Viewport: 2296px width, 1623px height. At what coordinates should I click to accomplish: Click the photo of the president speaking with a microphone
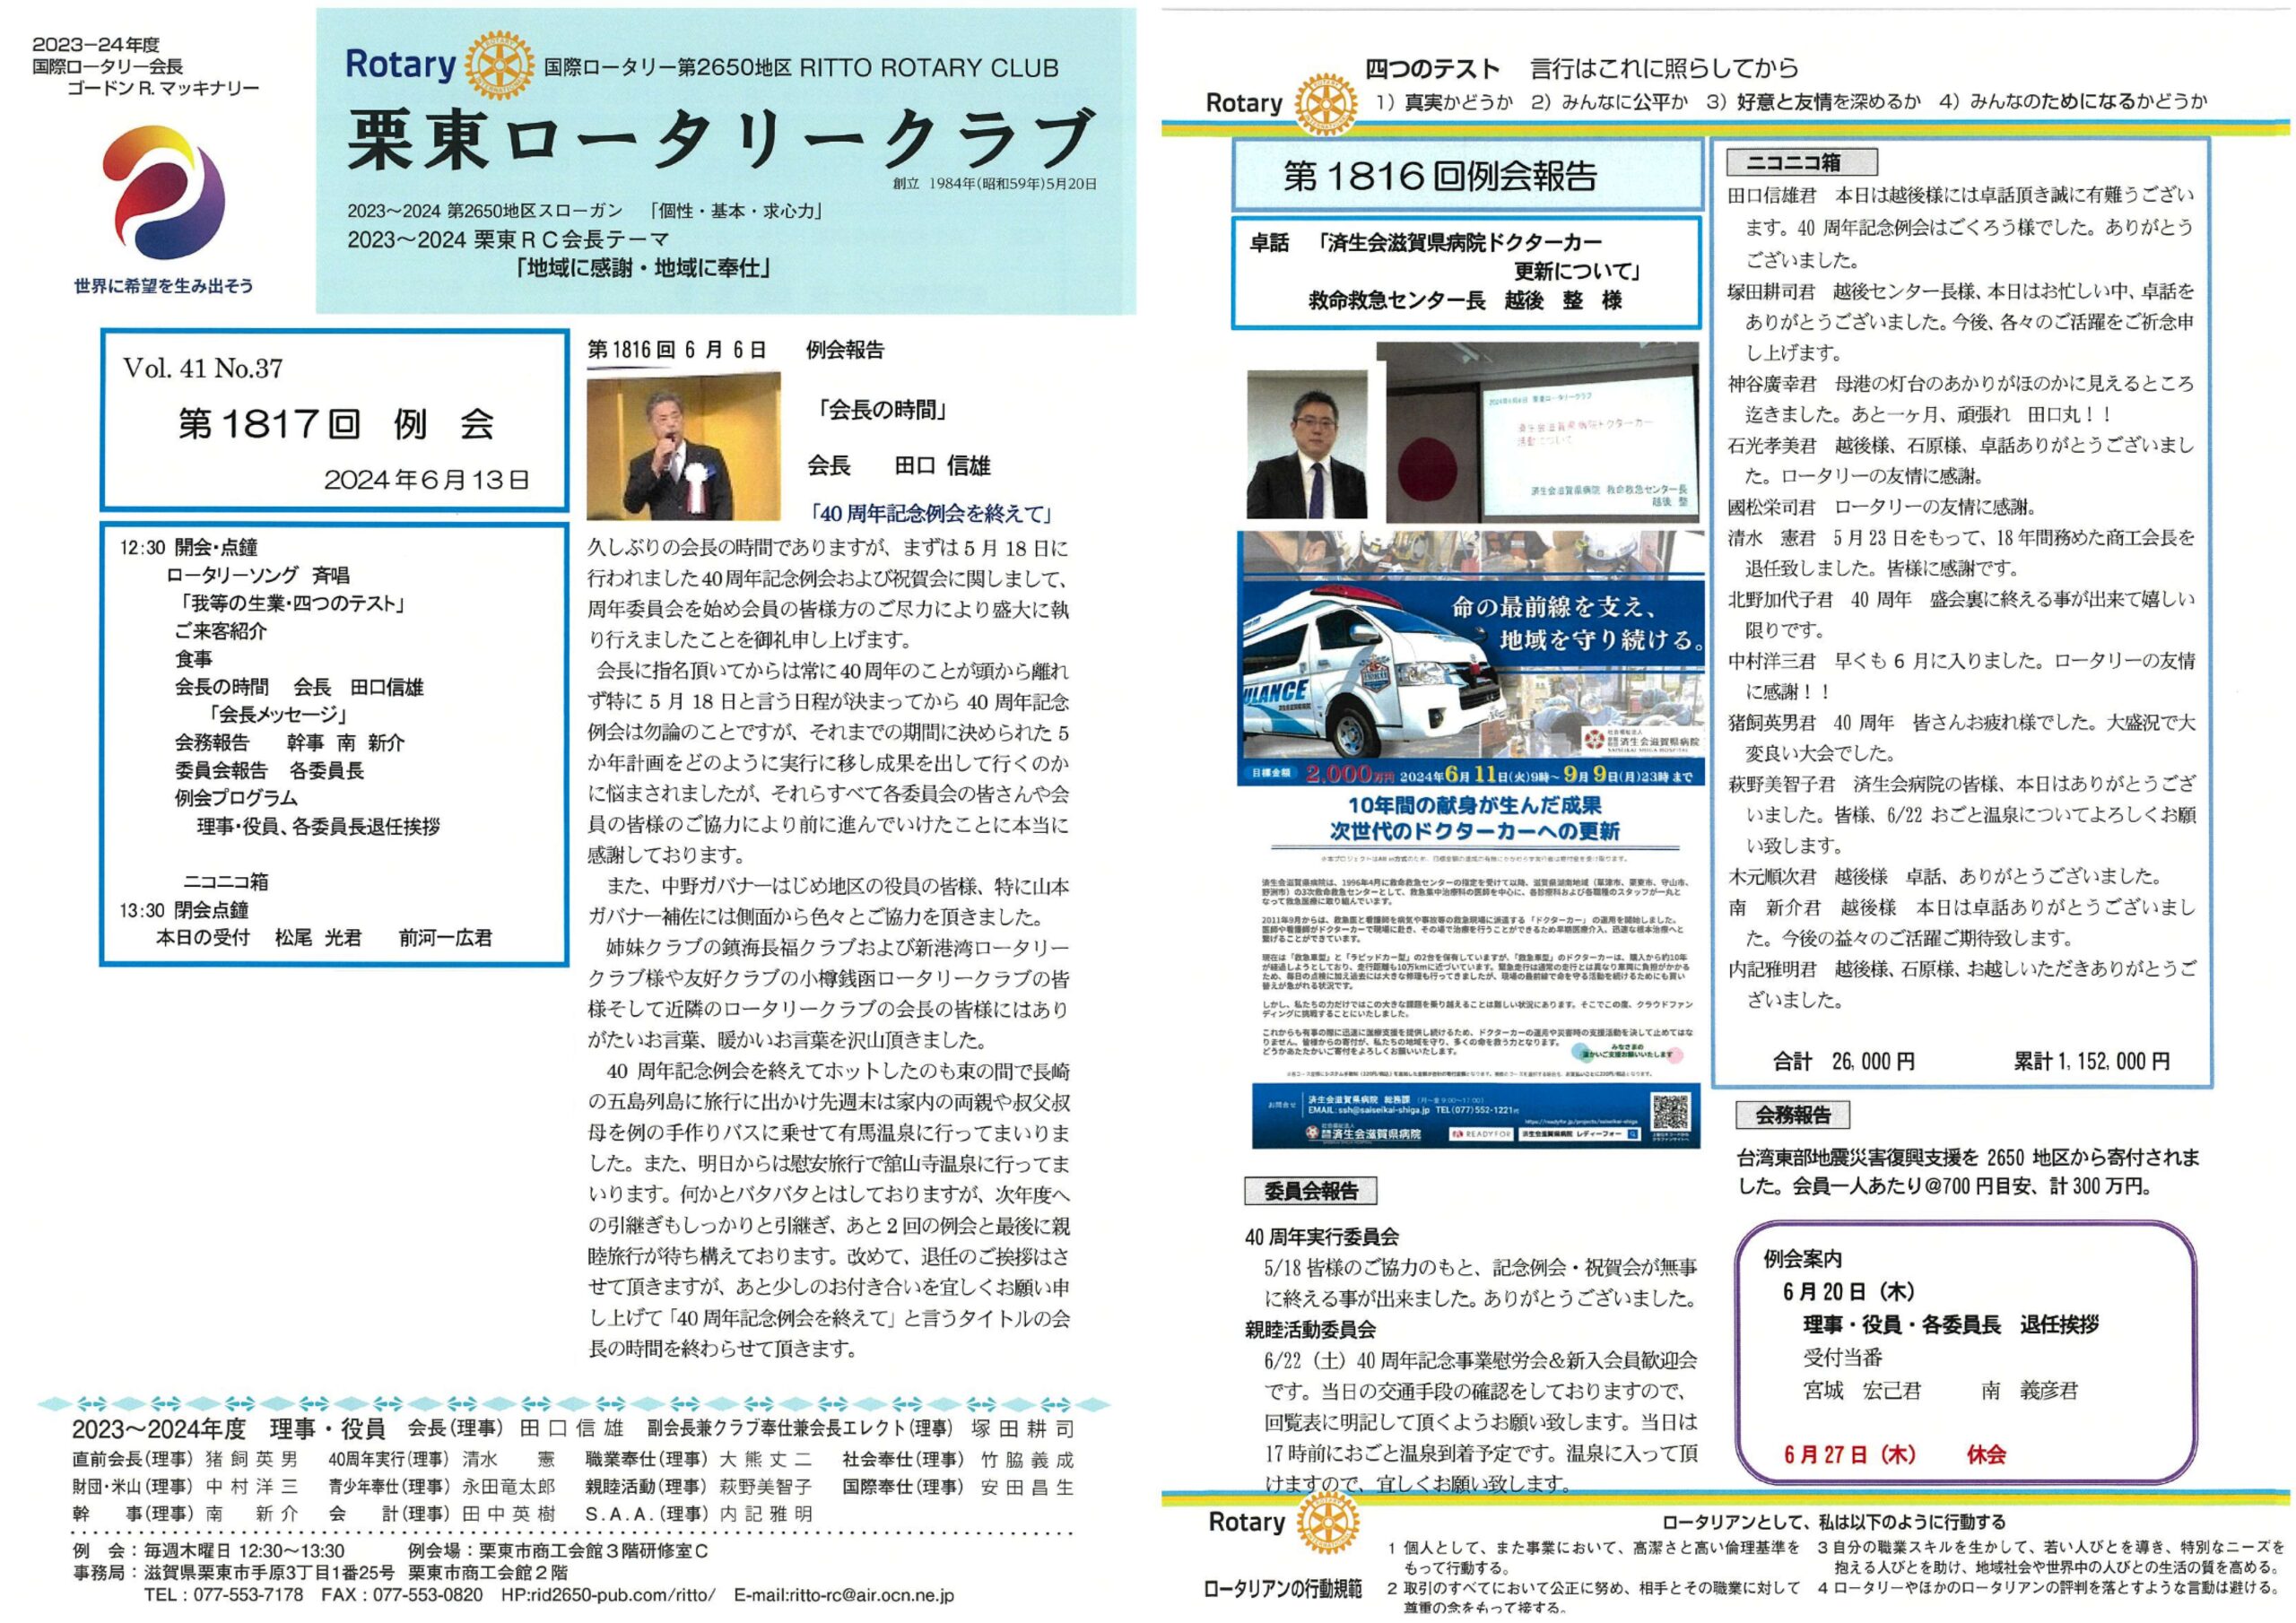click(683, 446)
